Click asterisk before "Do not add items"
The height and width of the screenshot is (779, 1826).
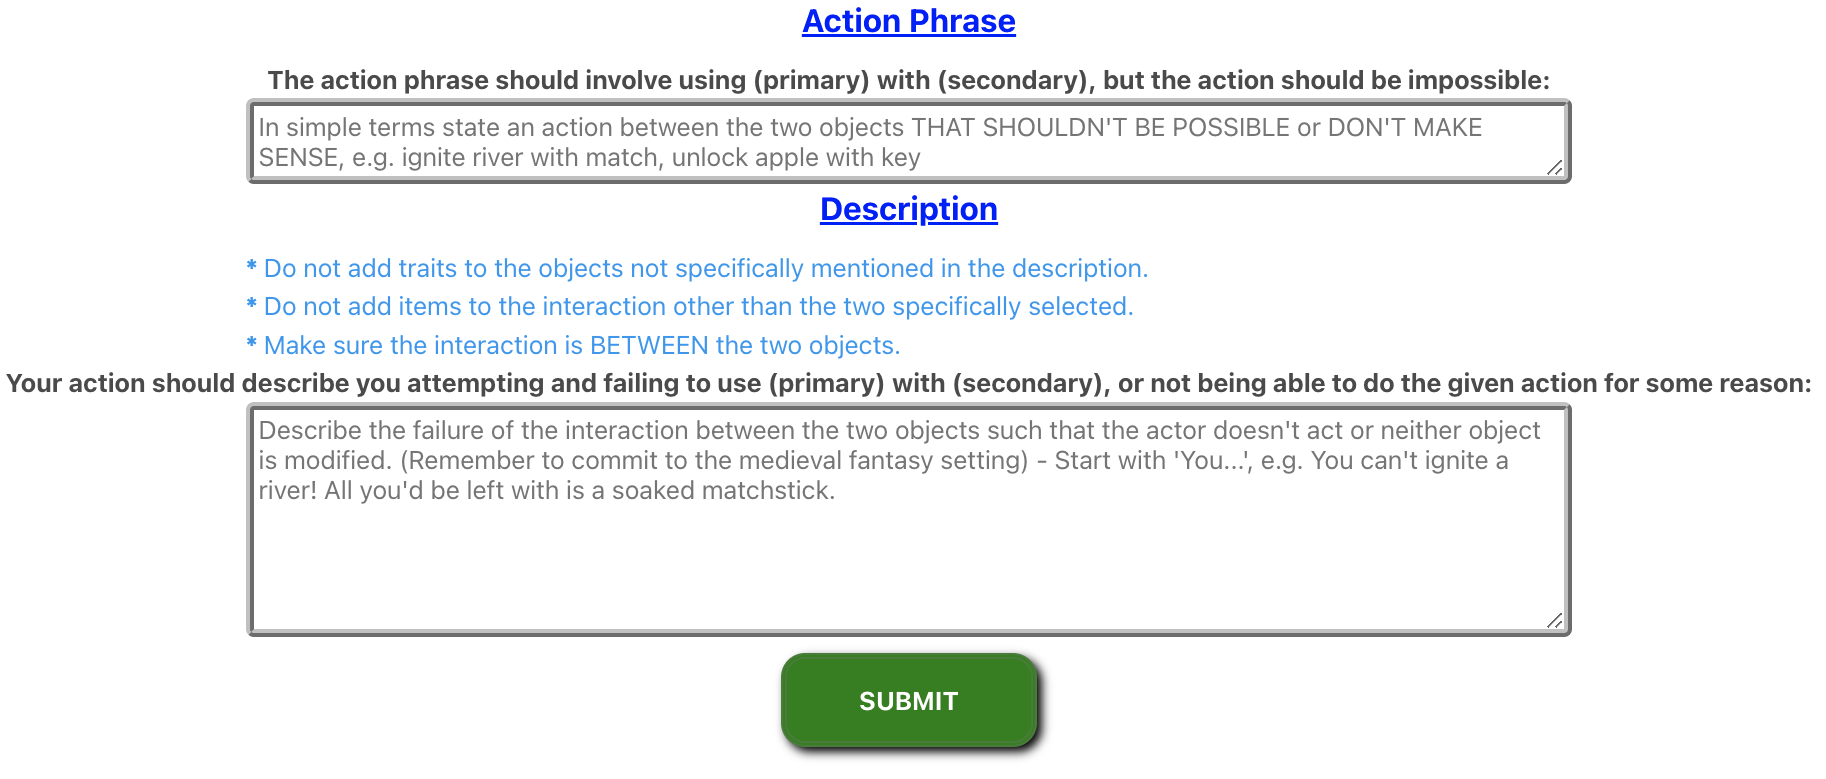(252, 305)
